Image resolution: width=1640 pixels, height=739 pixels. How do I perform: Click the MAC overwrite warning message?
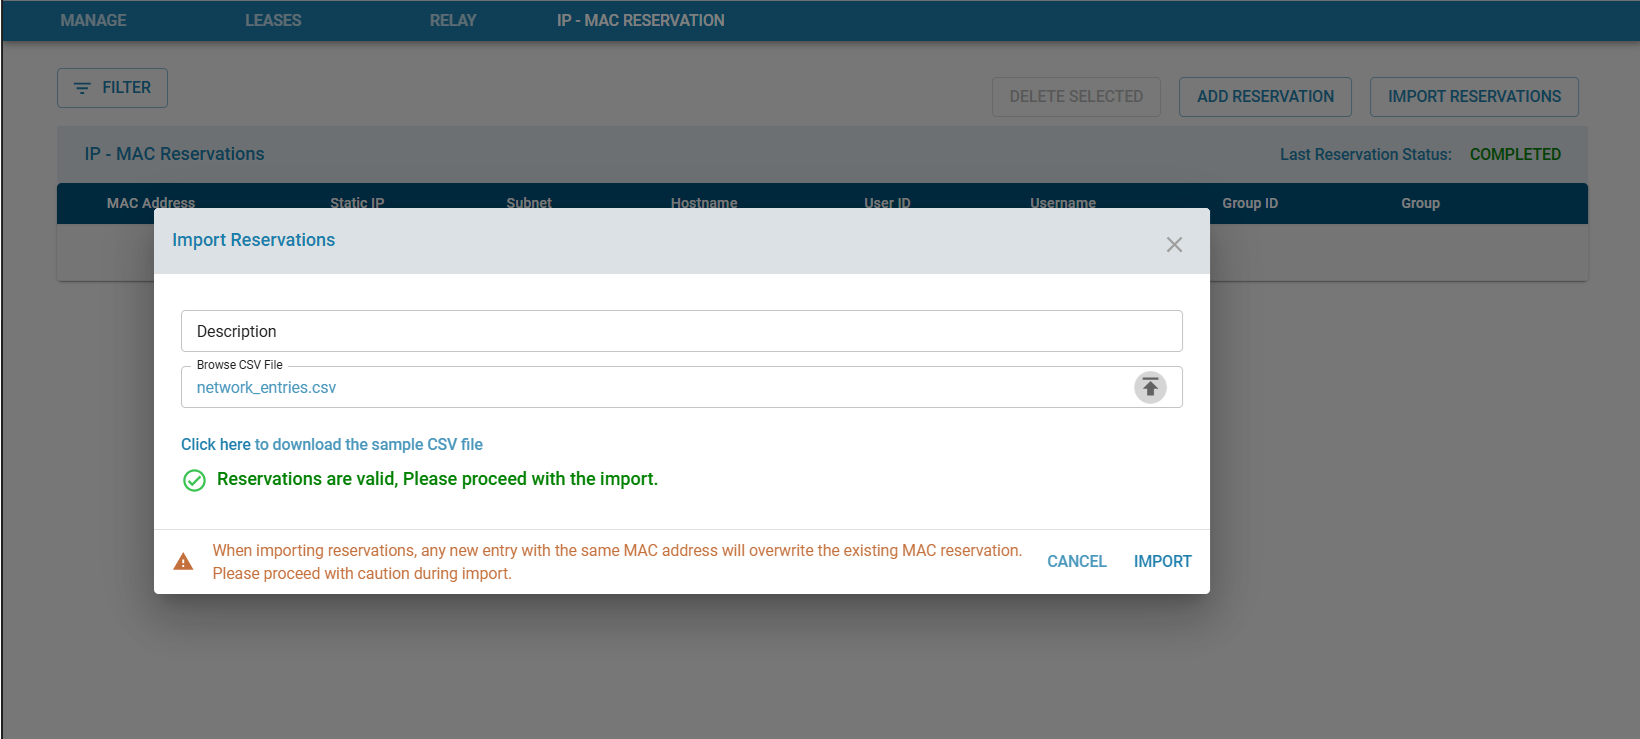tap(617, 562)
